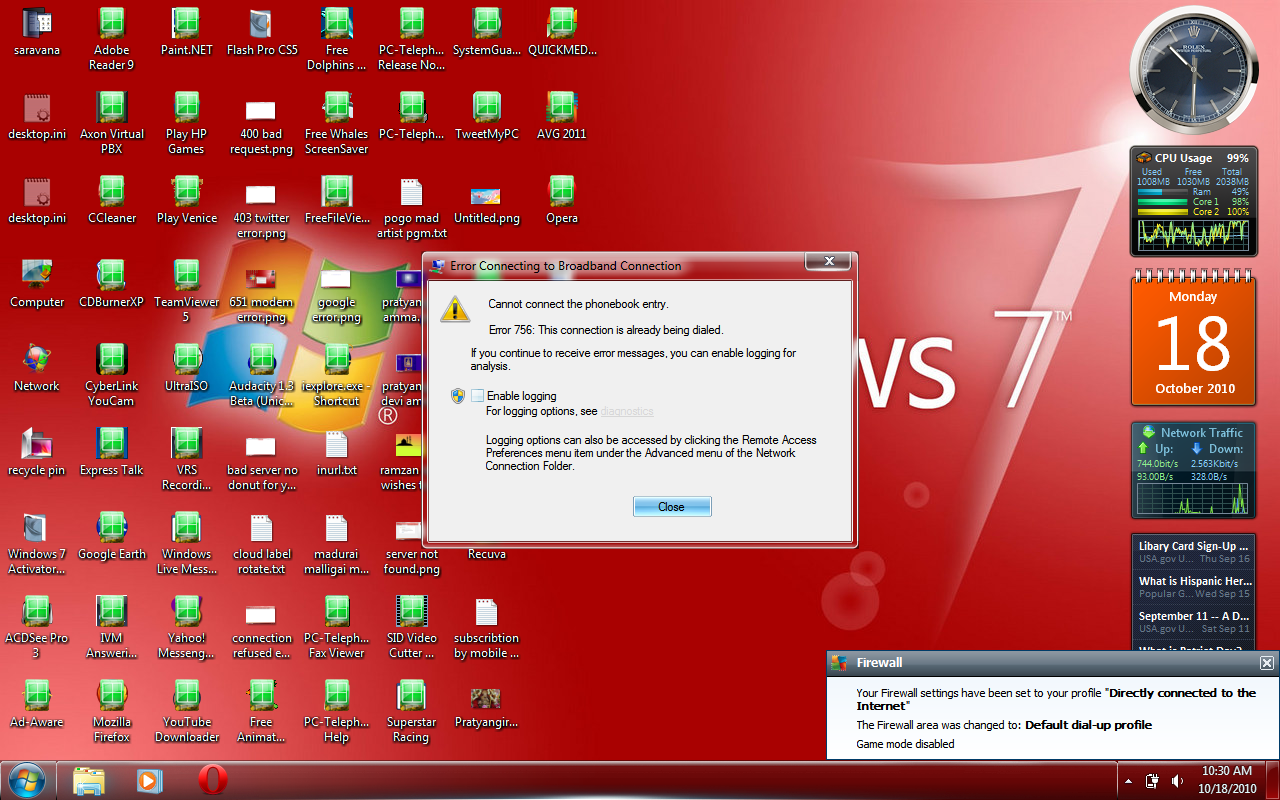Screen dimensions: 1280x800
Task: Select the SID Video Cutter icon
Action: (411, 628)
